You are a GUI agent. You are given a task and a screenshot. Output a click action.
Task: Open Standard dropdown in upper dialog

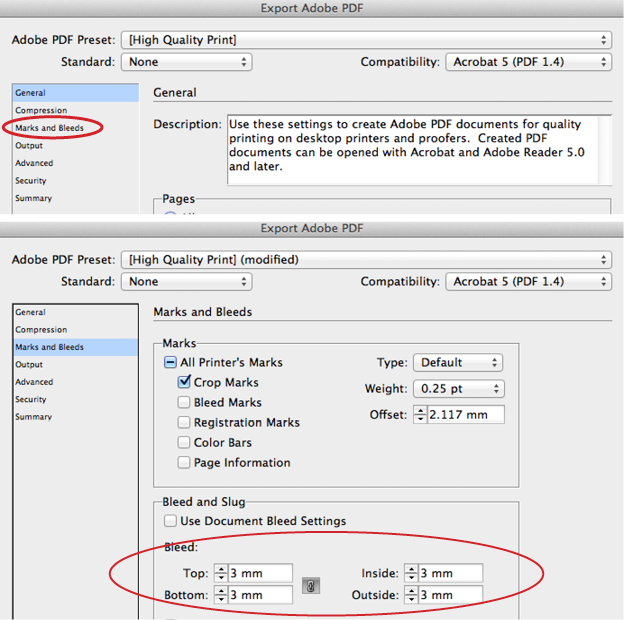click(187, 62)
